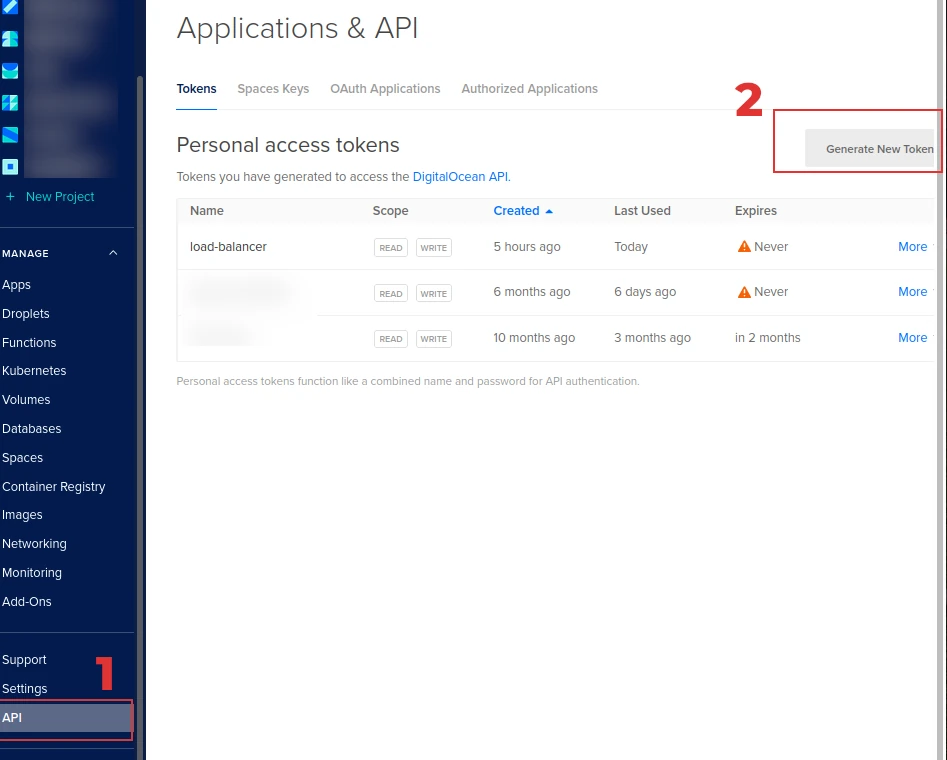Toggle the WRITE scope on load-balancer token
This screenshot has height=760, width=947.
click(x=433, y=247)
